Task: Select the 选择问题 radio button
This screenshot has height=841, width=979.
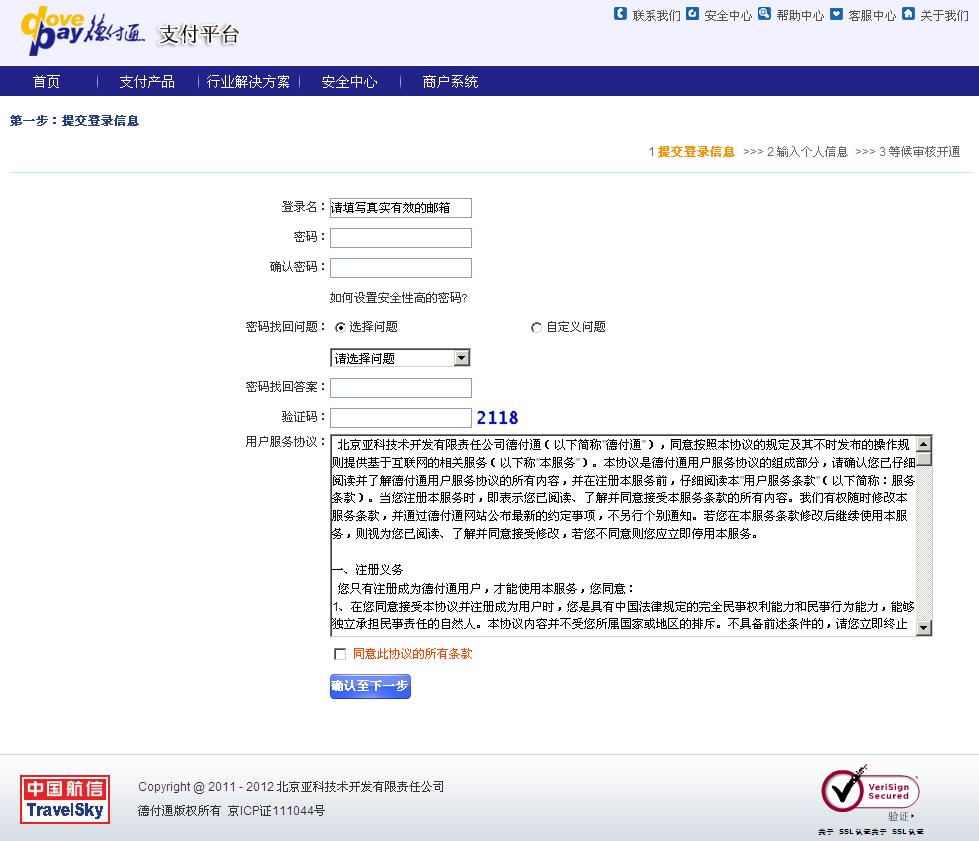Action: point(341,327)
